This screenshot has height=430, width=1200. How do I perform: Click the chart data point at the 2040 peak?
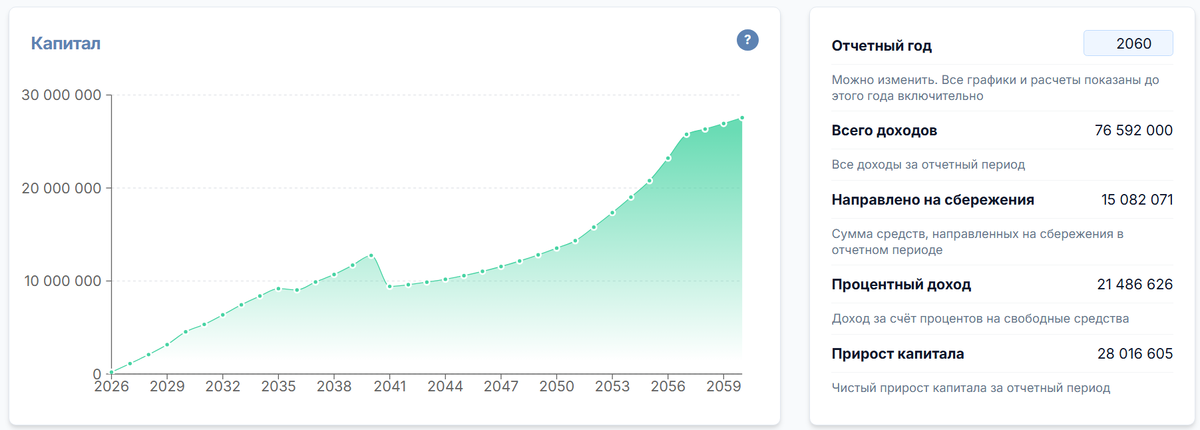[371, 255]
